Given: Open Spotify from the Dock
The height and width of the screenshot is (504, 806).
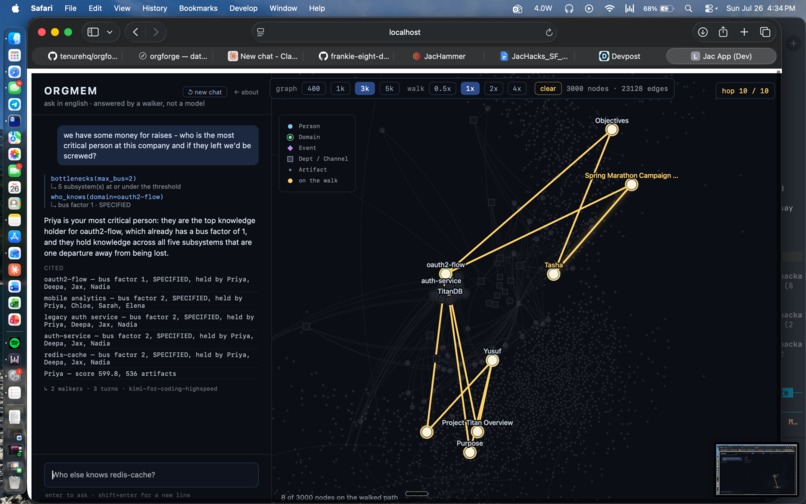Looking at the screenshot, I should [14, 343].
